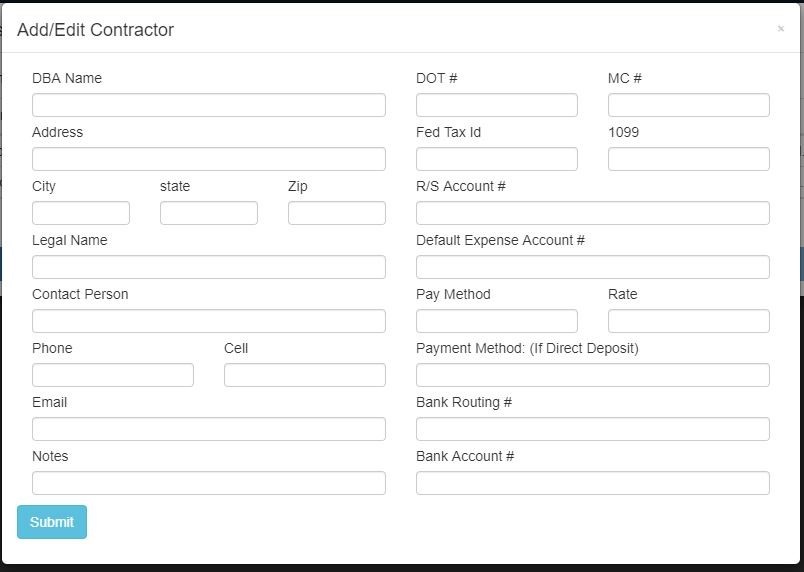Select the Rate input box
The height and width of the screenshot is (572, 804).
tap(689, 321)
